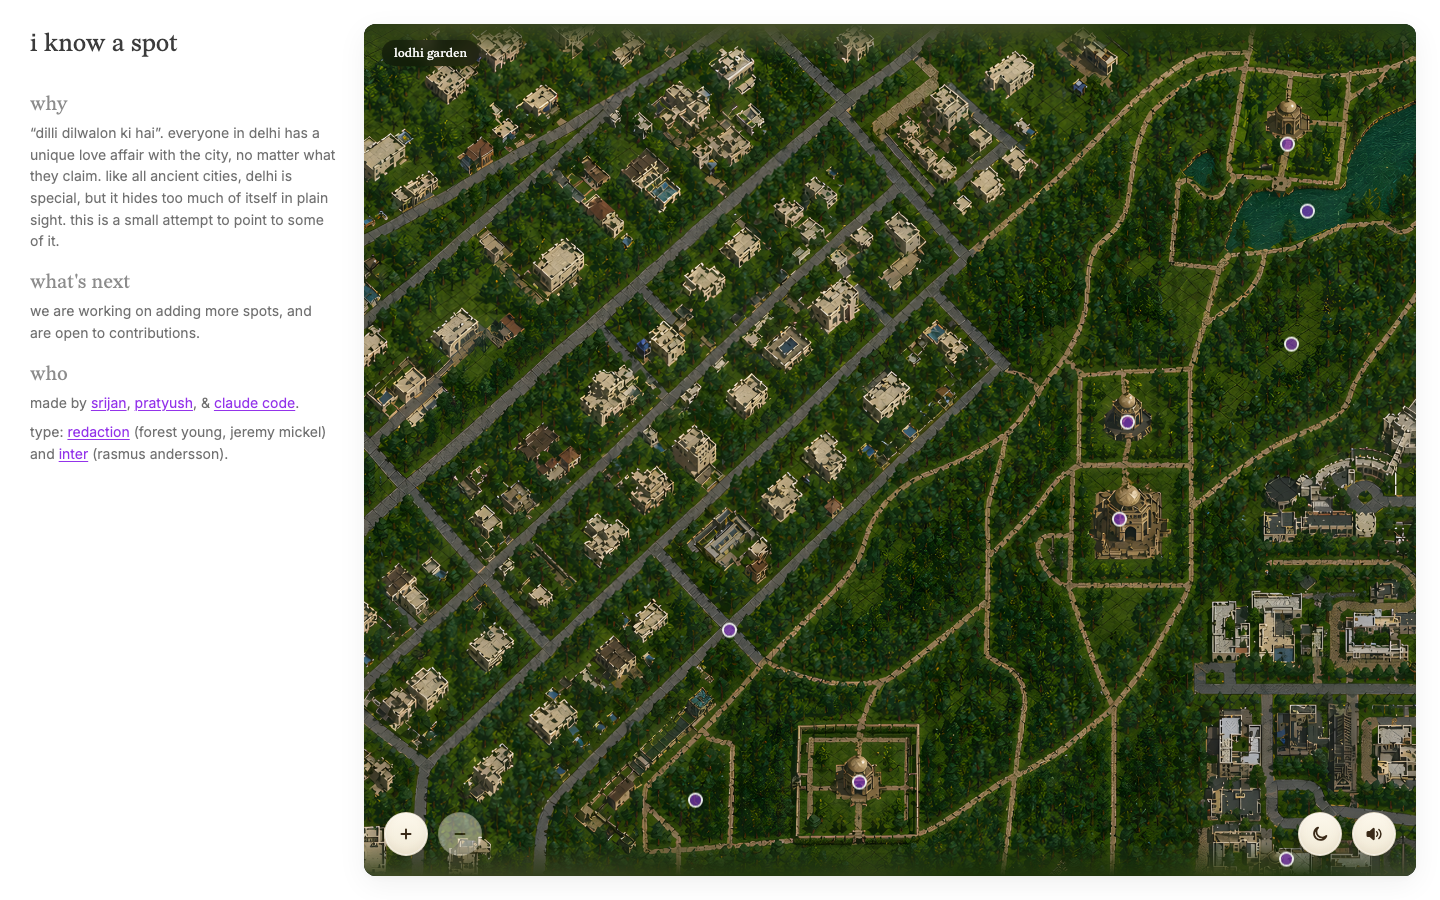Image resolution: width=1440 pixels, height=900 pixels.
Task: Select the marker beside the sound button
Action: [x=1286, y=859]
